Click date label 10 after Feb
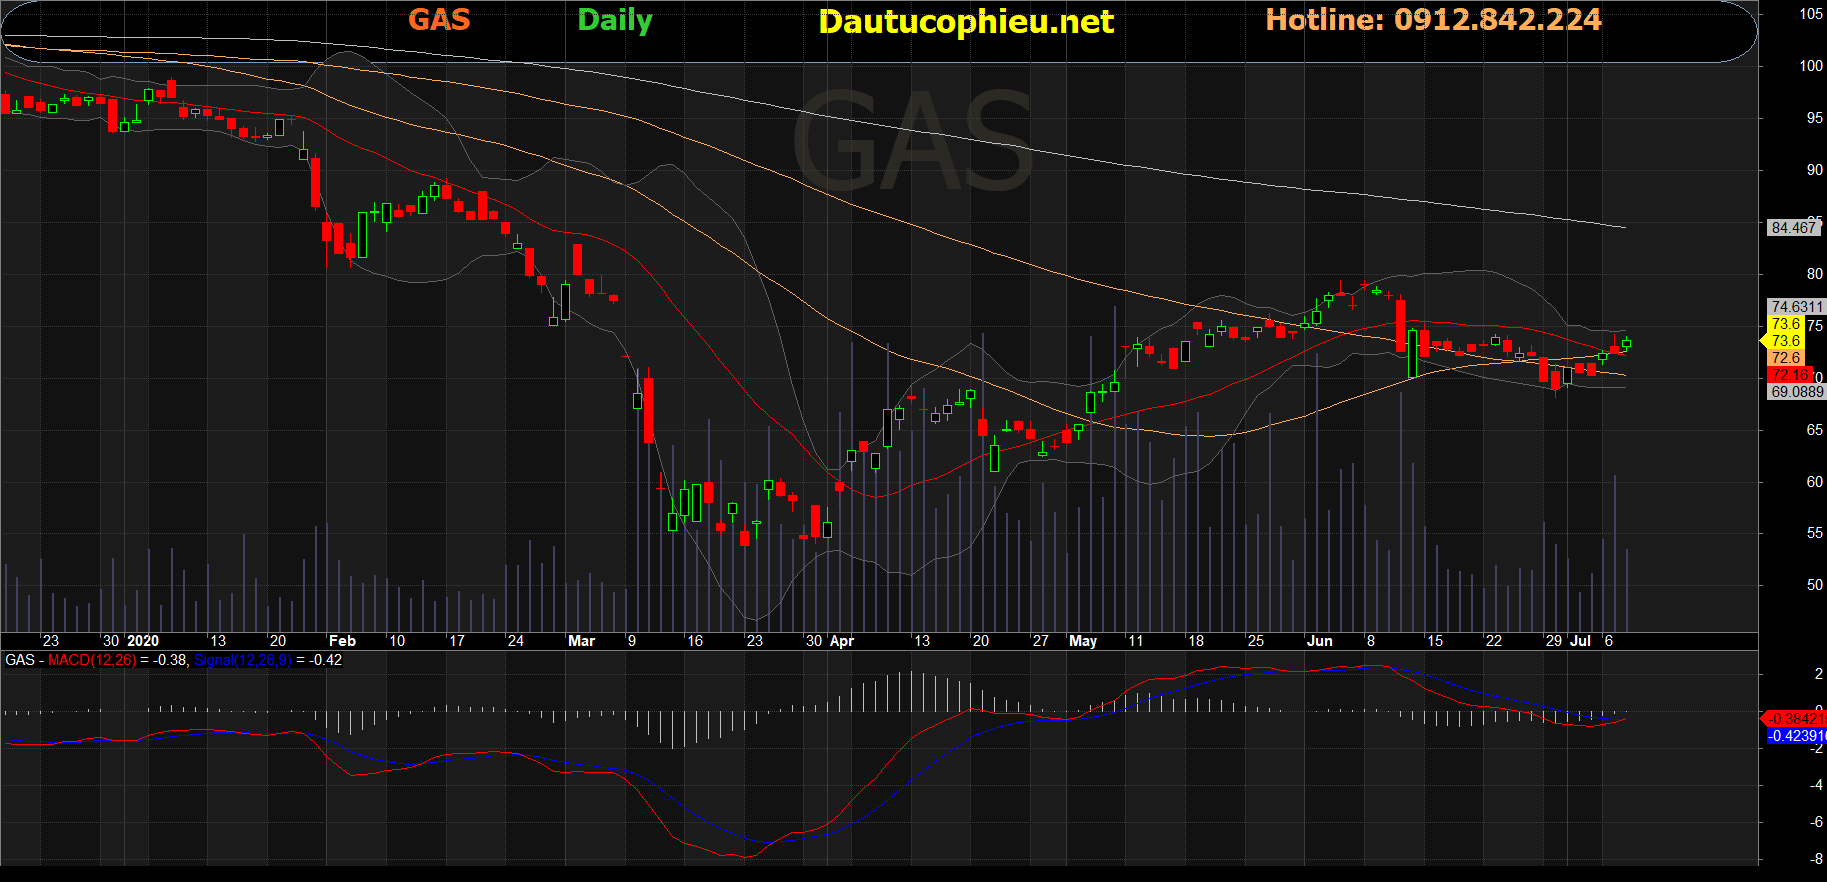Screen dimensions: 1827x882 coord(397,641)
